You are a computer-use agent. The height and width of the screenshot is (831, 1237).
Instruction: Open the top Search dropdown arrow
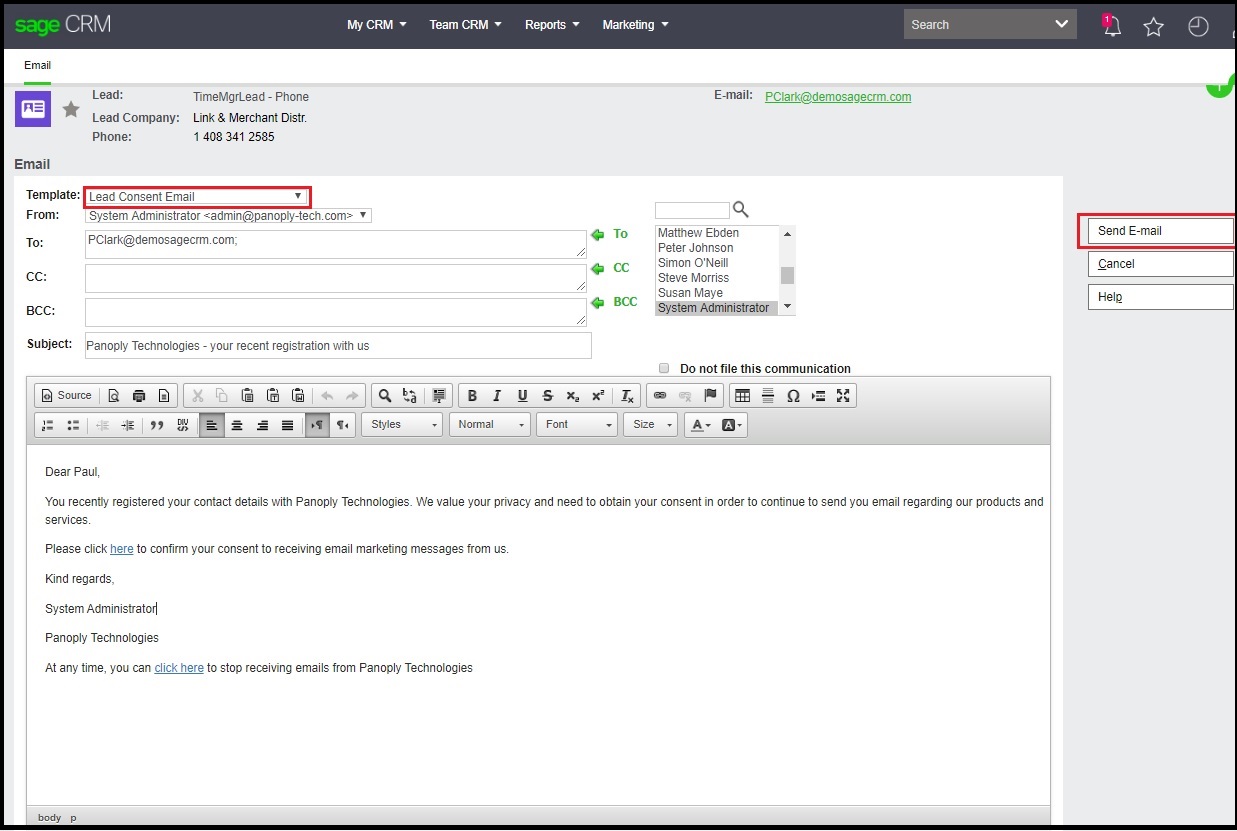pyautogui.click(x=1062, y=24)
